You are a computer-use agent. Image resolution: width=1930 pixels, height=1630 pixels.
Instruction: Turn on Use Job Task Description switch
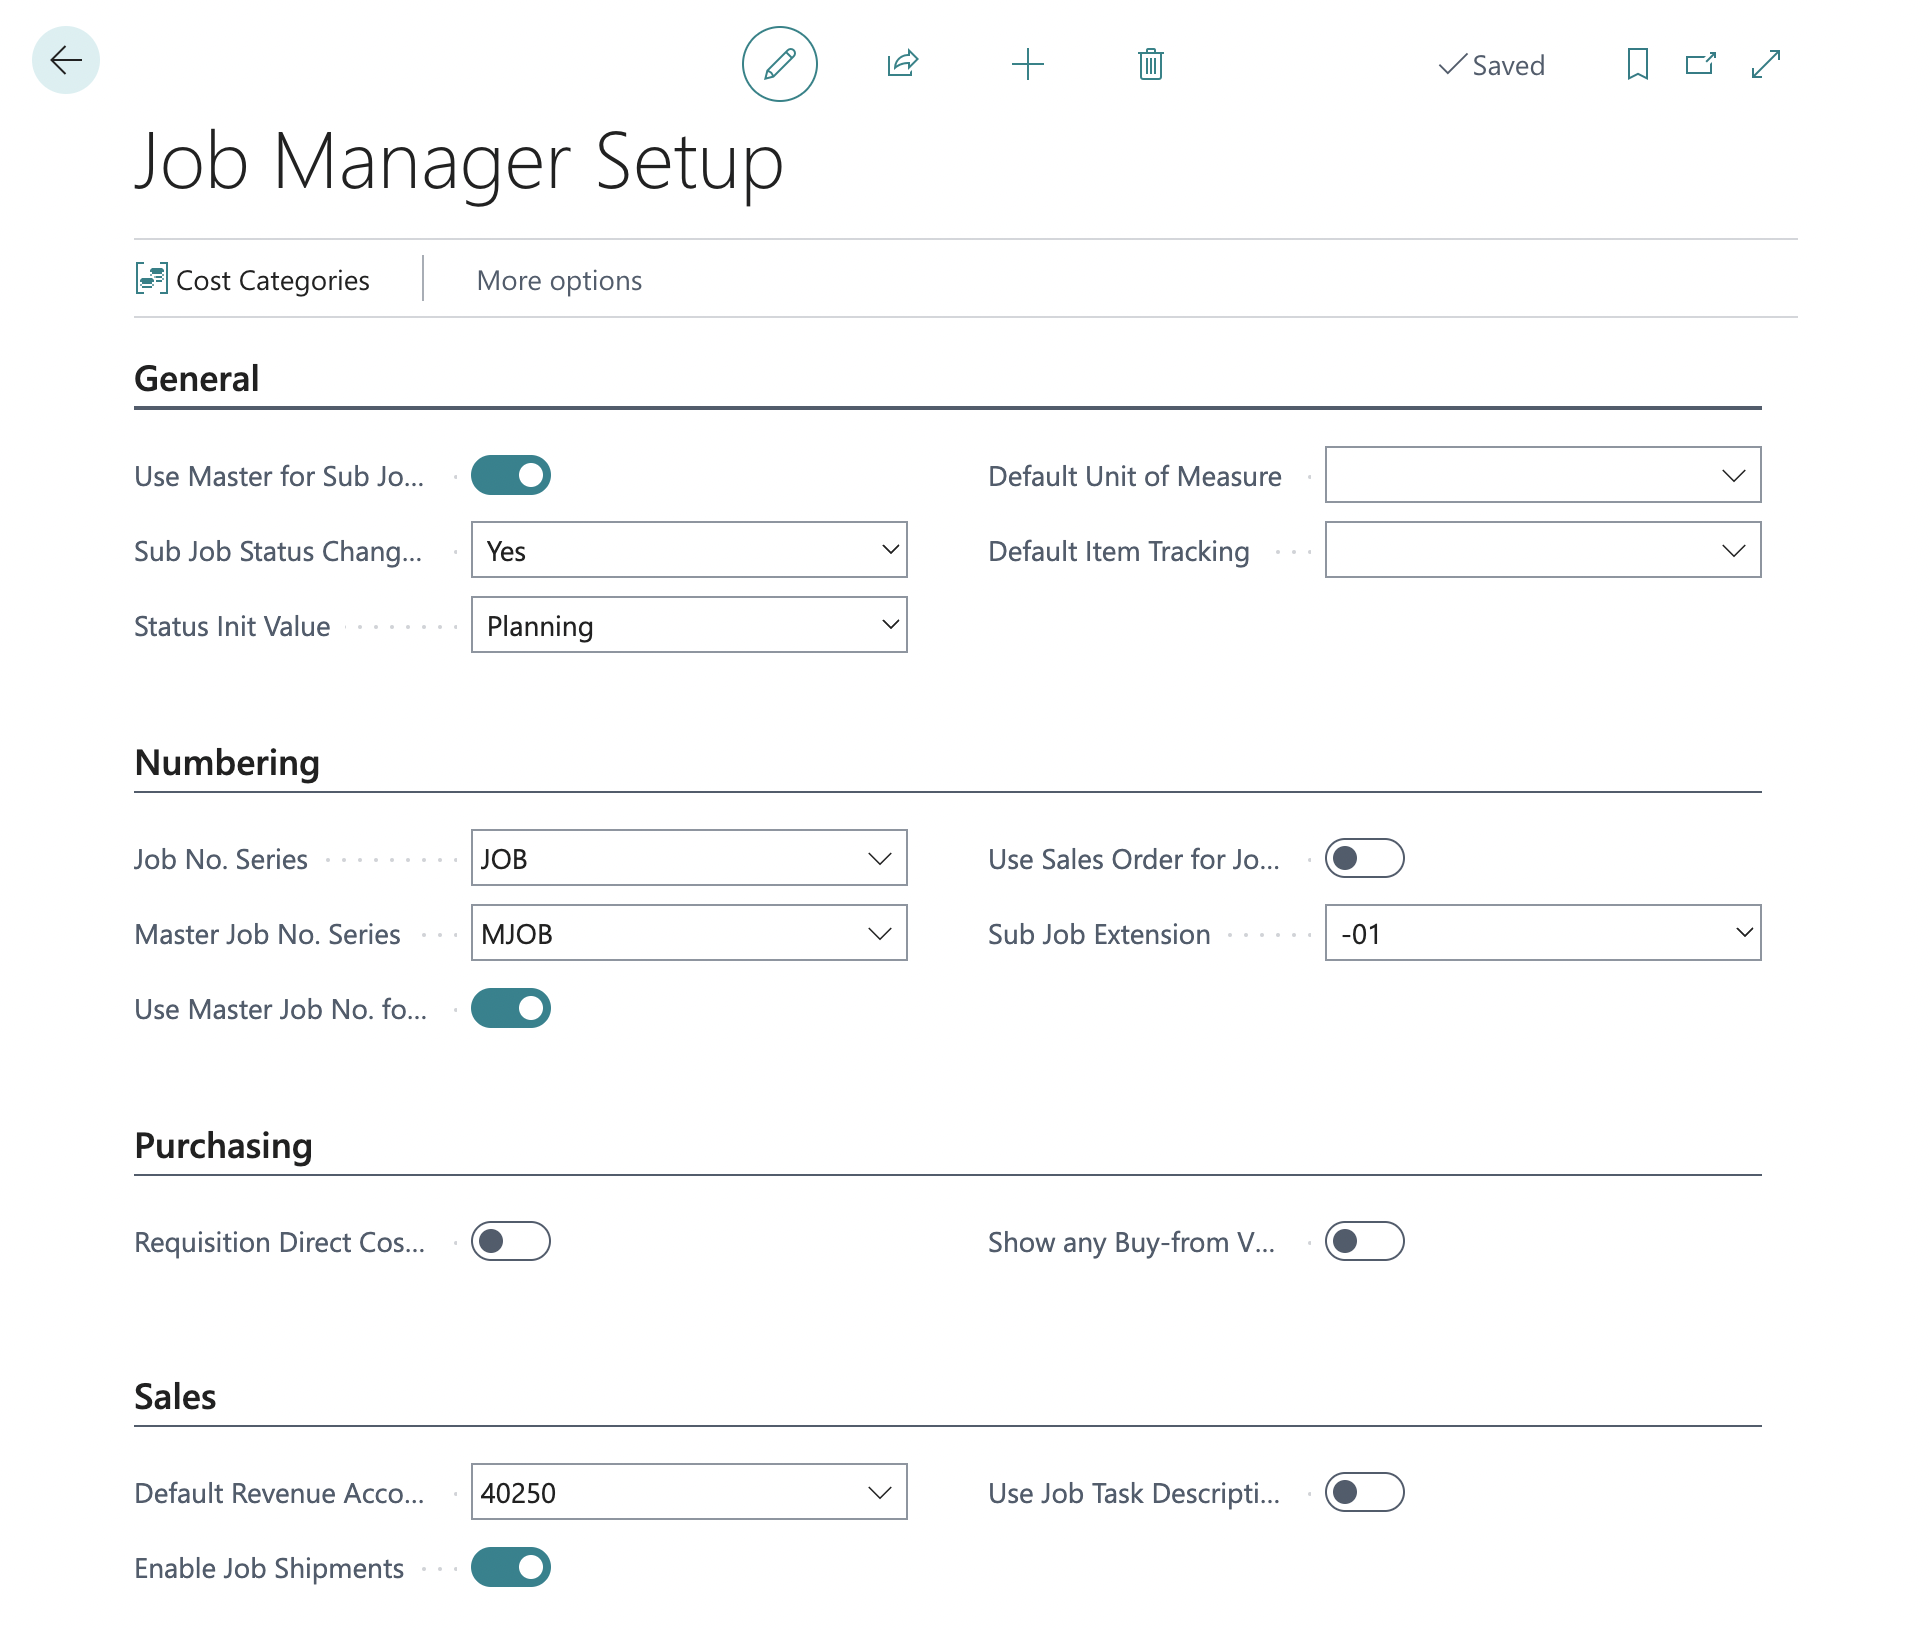1365,1492
